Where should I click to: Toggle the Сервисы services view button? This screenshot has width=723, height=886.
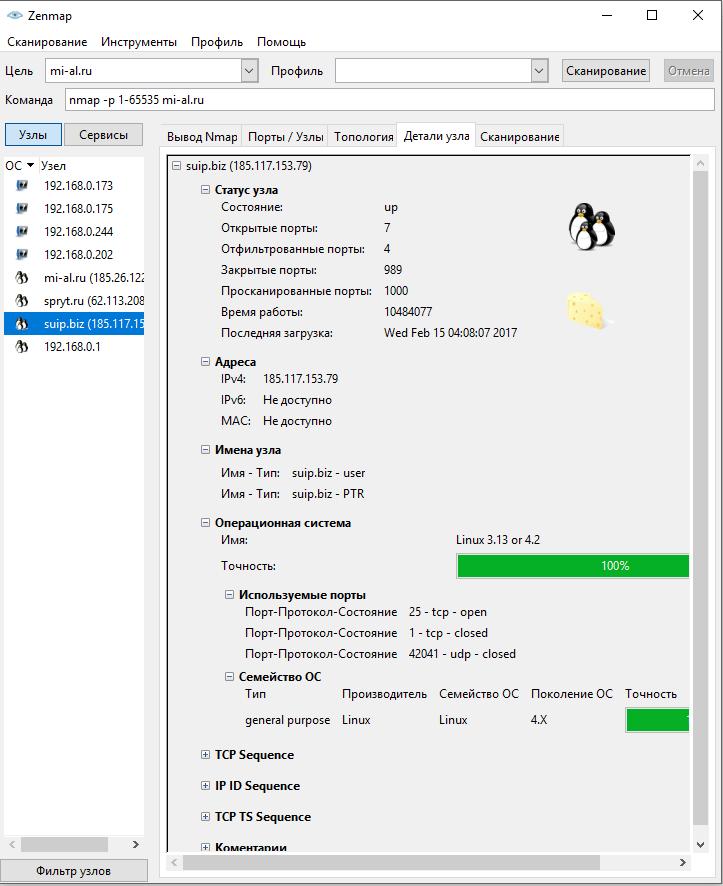click(x=104, y=135)
